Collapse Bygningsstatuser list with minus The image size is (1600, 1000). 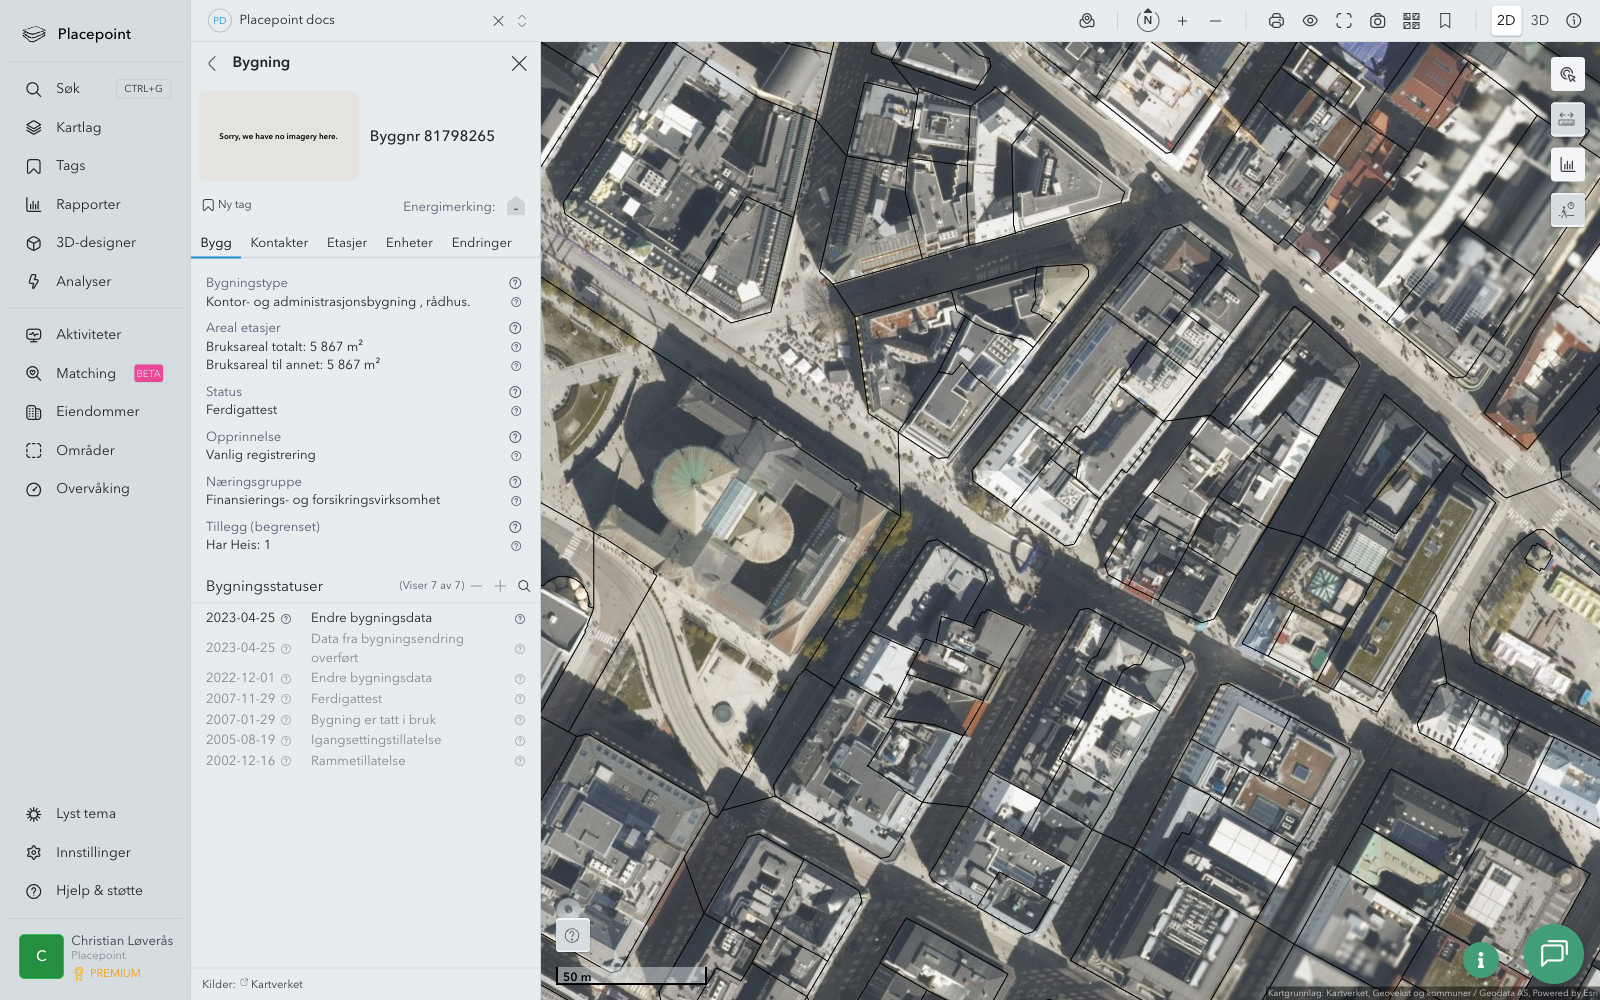coord(476,586)
